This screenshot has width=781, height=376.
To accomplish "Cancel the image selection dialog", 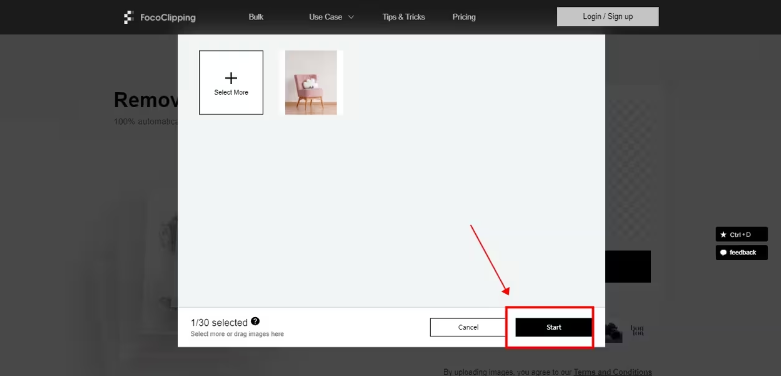I will (468, 327).
